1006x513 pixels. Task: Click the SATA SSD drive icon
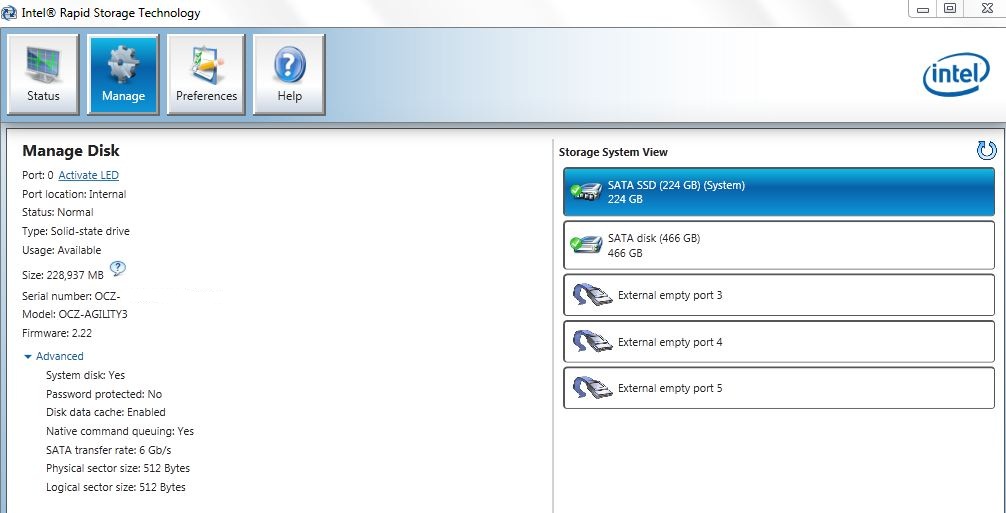pos(585,191)
